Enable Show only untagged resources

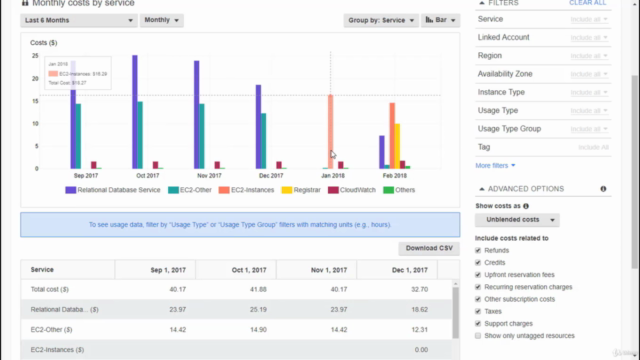[x=478, y=336]
